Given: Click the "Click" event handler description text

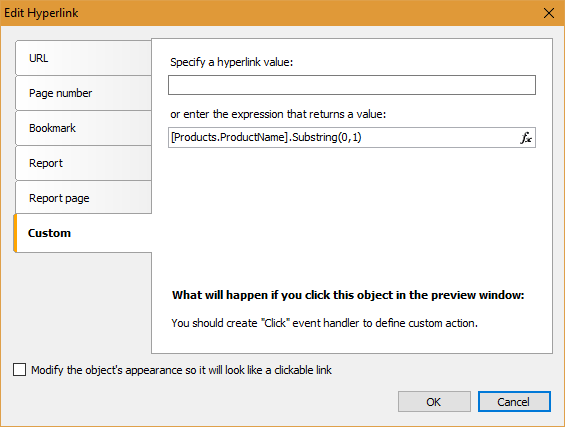Looking at the screenshot, I should [324, 323].
